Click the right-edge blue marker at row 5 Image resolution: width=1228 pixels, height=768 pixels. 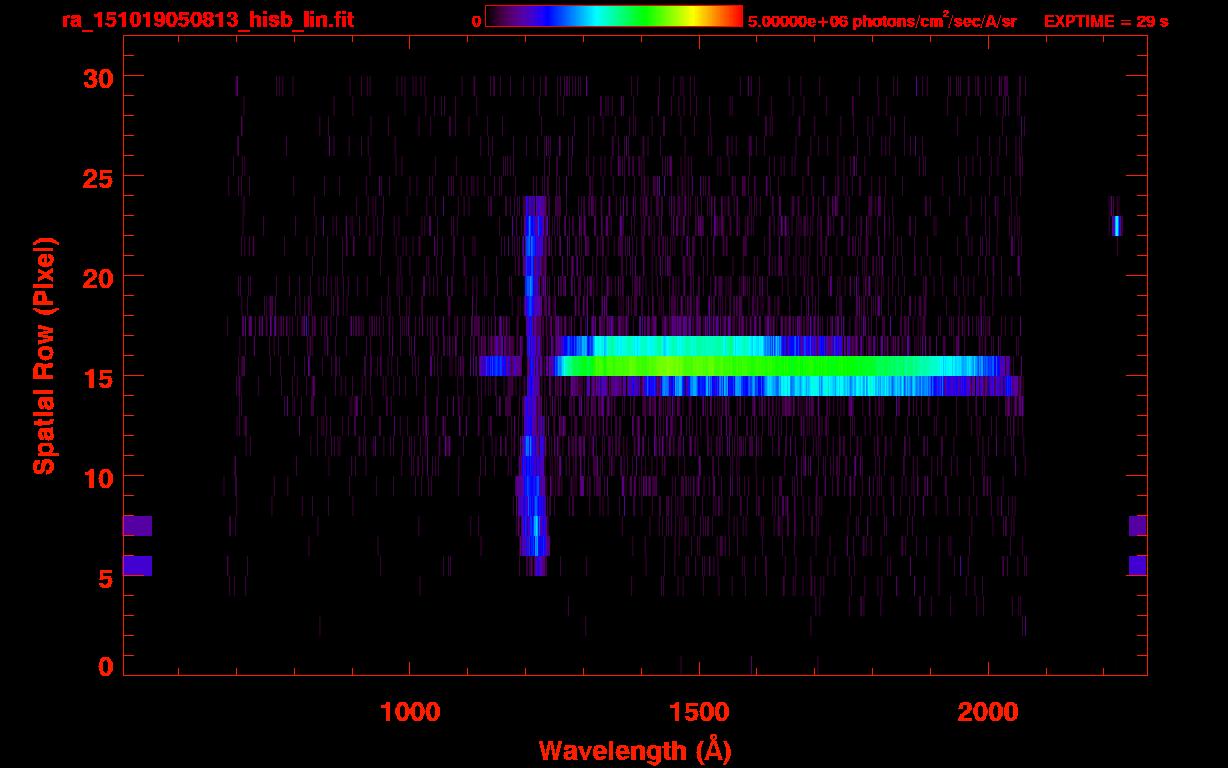(1138, 566)
